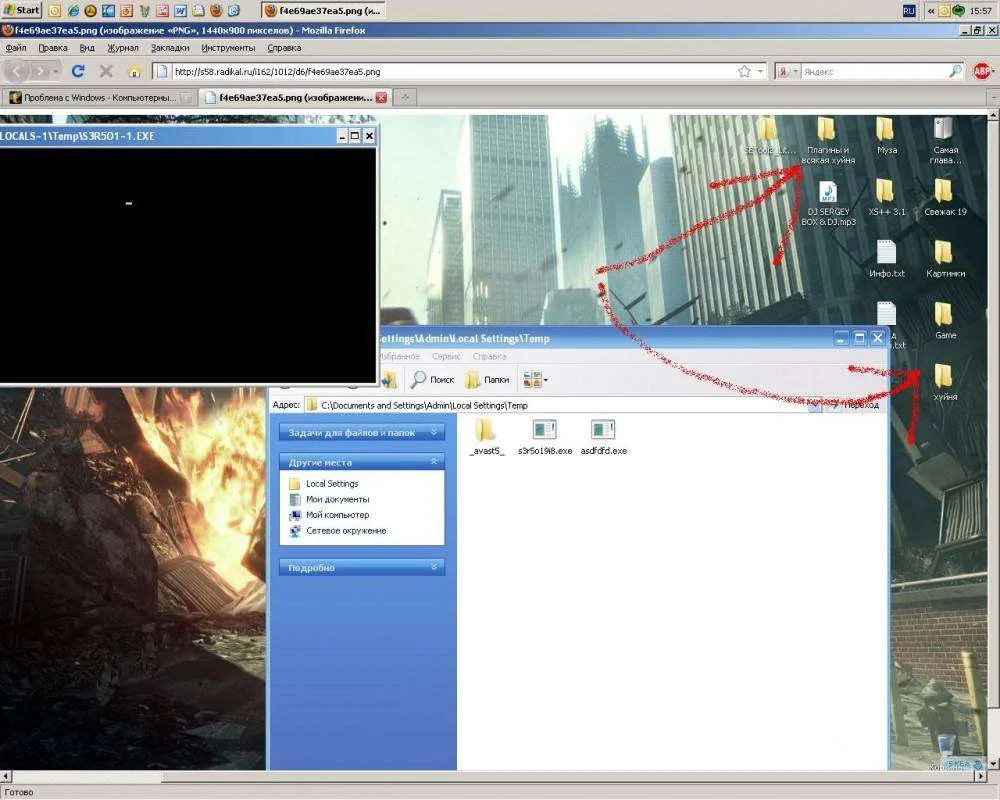1000x800 pixels.
Task: Open a new tab with plus button
Action: click(404, 98)
